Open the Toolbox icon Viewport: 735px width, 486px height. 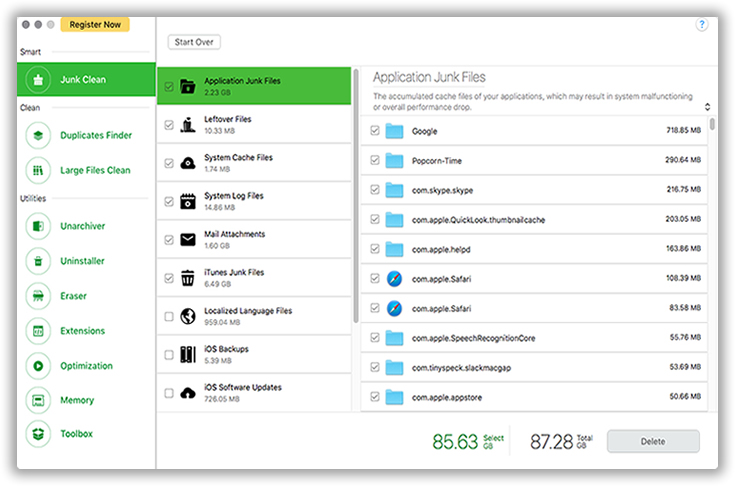point(38,434)
